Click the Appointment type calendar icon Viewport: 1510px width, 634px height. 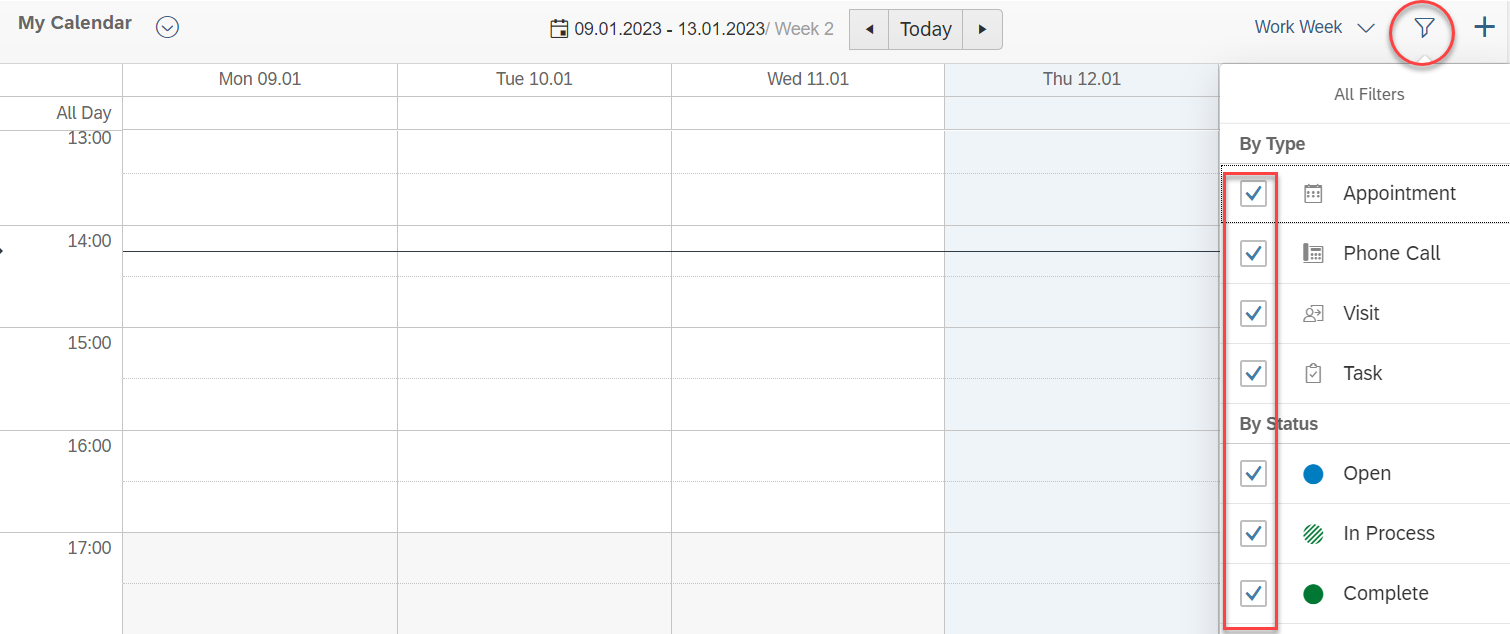click(x=1313, y=194)
